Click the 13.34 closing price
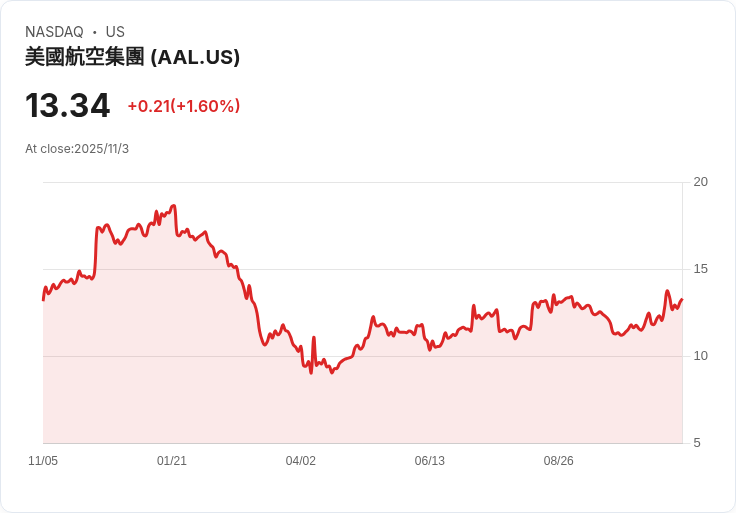The width and height of the screenshot is (736, 513). click(67, 106)
